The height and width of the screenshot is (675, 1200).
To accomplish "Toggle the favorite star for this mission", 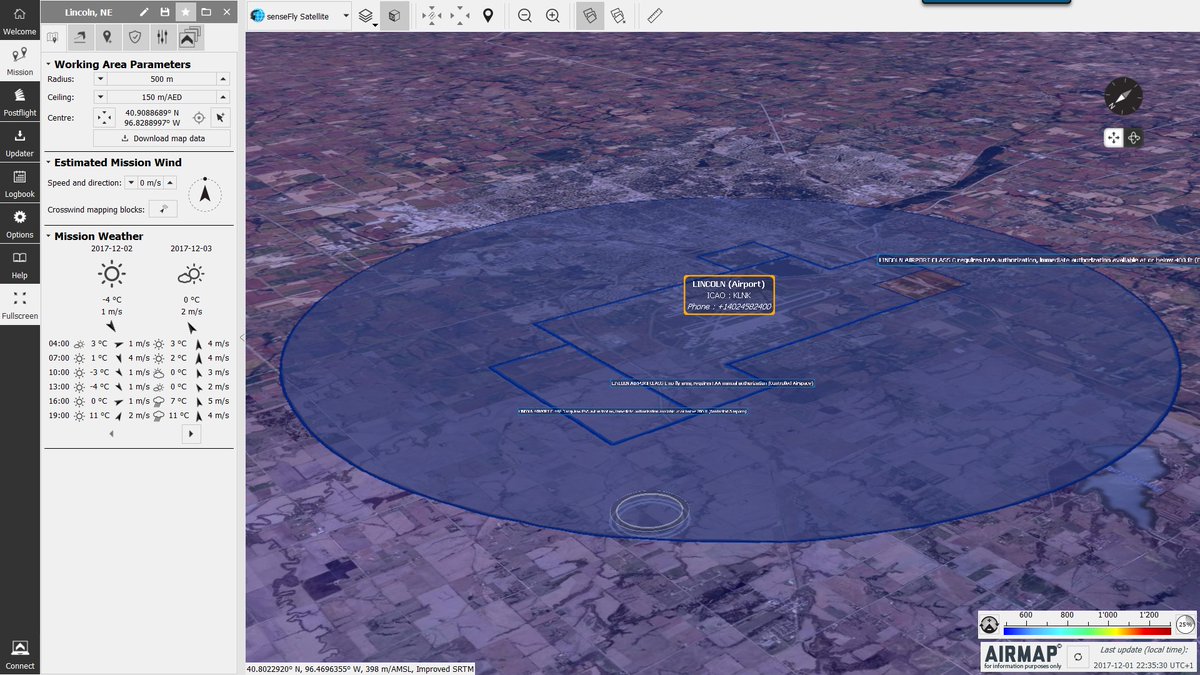I will tap(185, 13).
